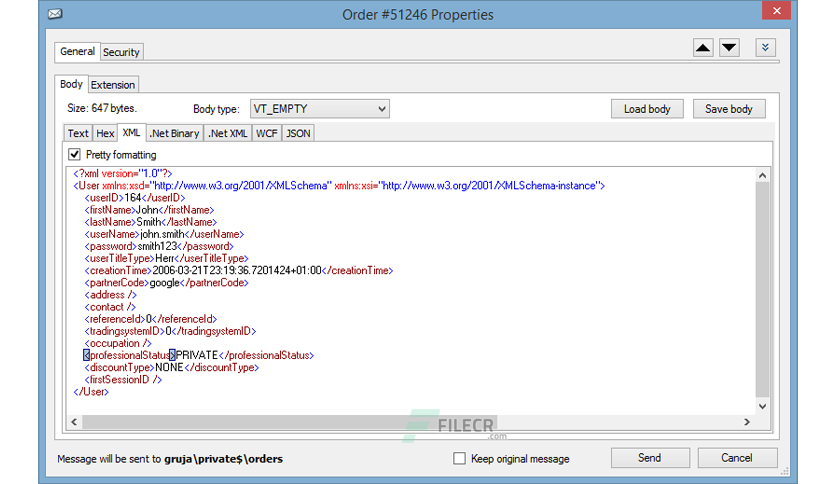Go to previous message with up arrow

703,48
